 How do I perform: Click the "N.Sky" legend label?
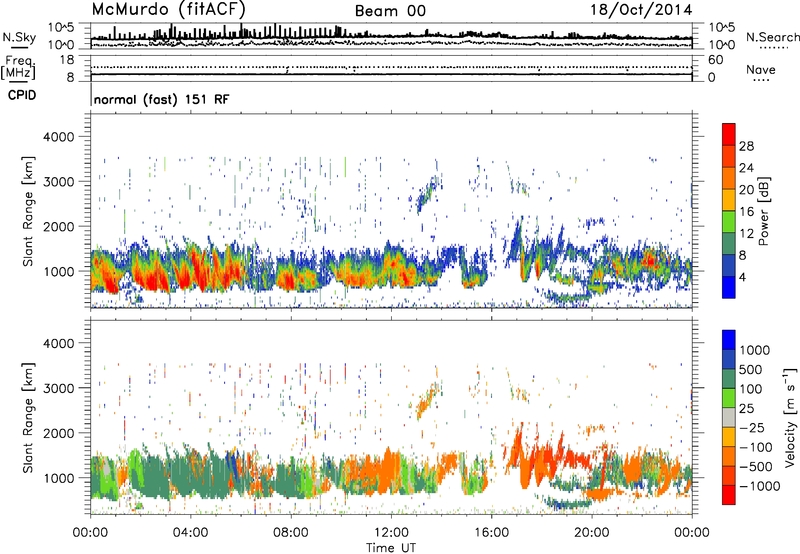(x=19, y=37)
